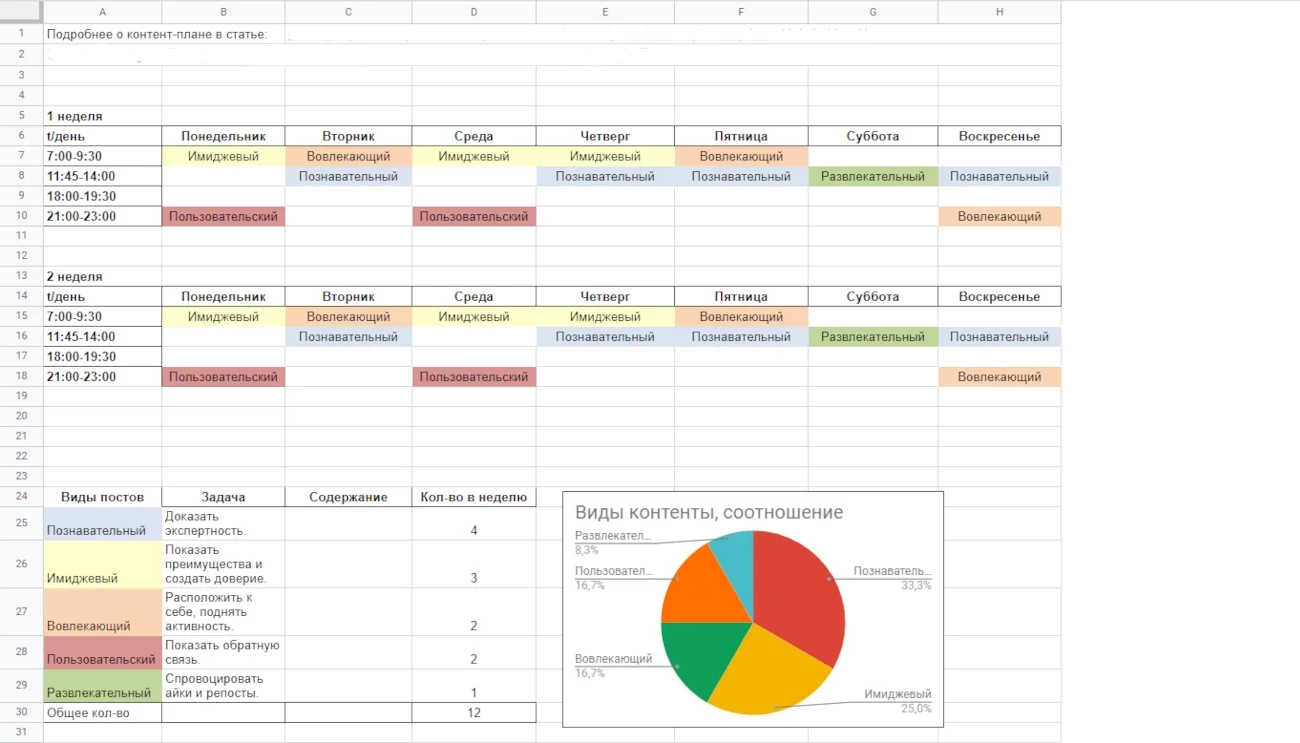The image size is (1300, 743).
Task: Select cell B7 'Имиджевый' under Понедельник
Action: tap(223, 156)
